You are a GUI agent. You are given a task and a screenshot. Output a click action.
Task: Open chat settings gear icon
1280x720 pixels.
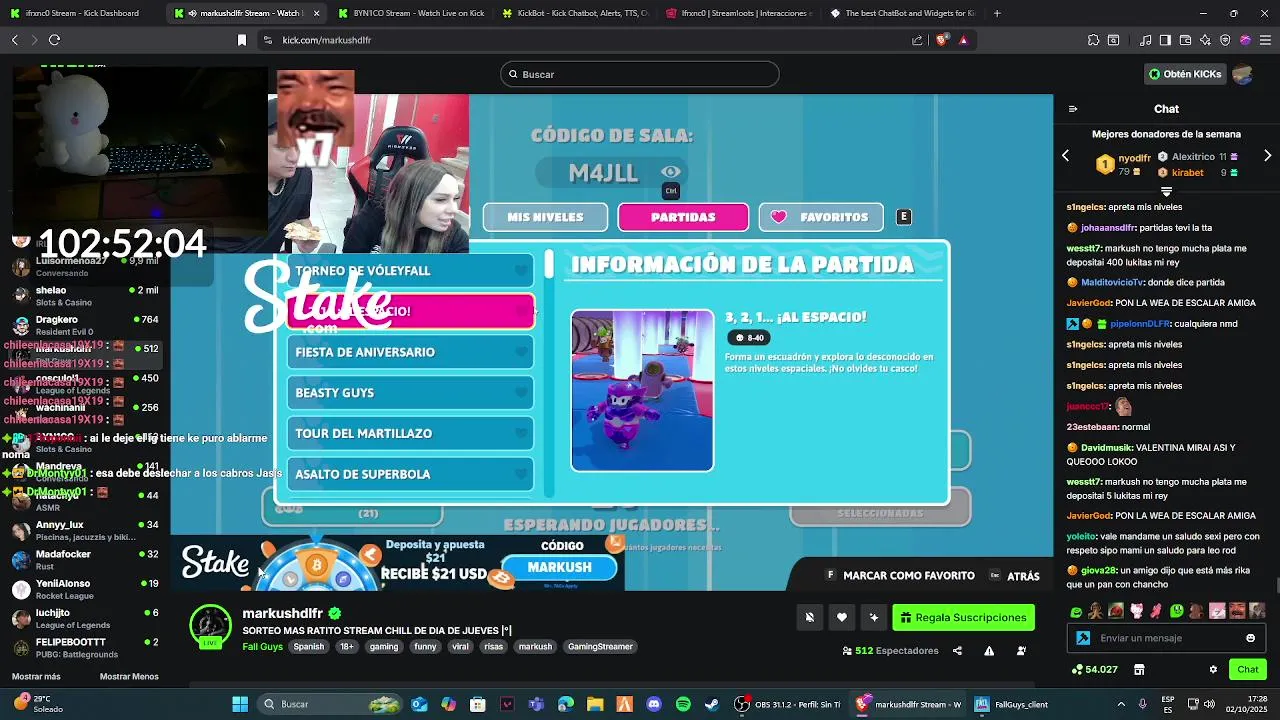[x=1213, y=669]
